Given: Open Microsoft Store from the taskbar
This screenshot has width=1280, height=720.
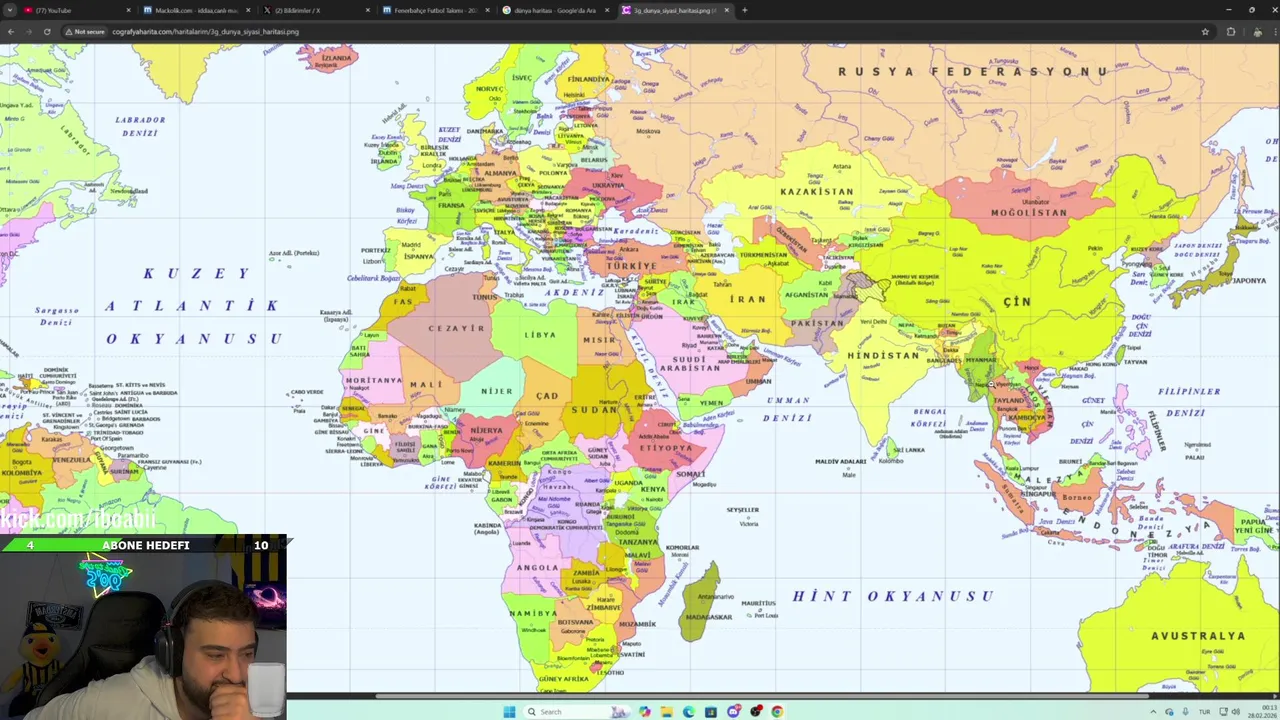Looking at the screenshot, I should pos(711,712).
